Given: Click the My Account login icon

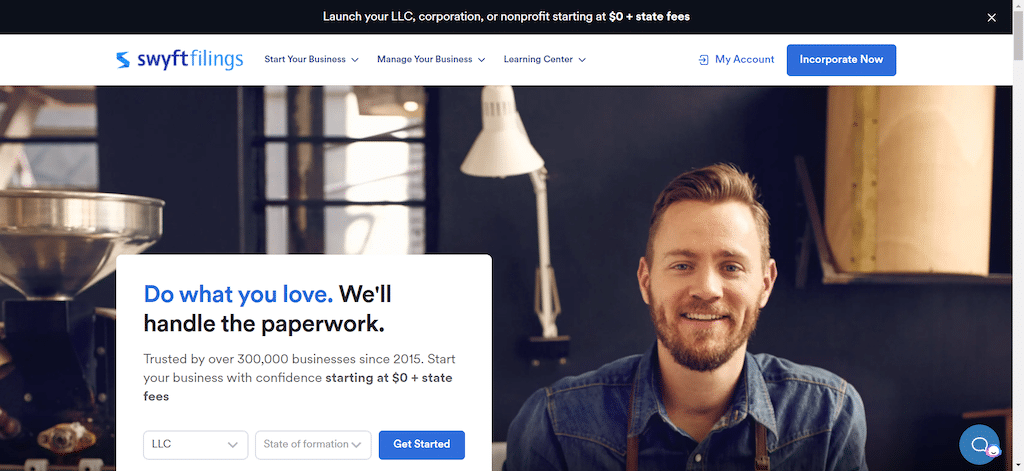Looking at the screenshot, I should click(703, 59).
